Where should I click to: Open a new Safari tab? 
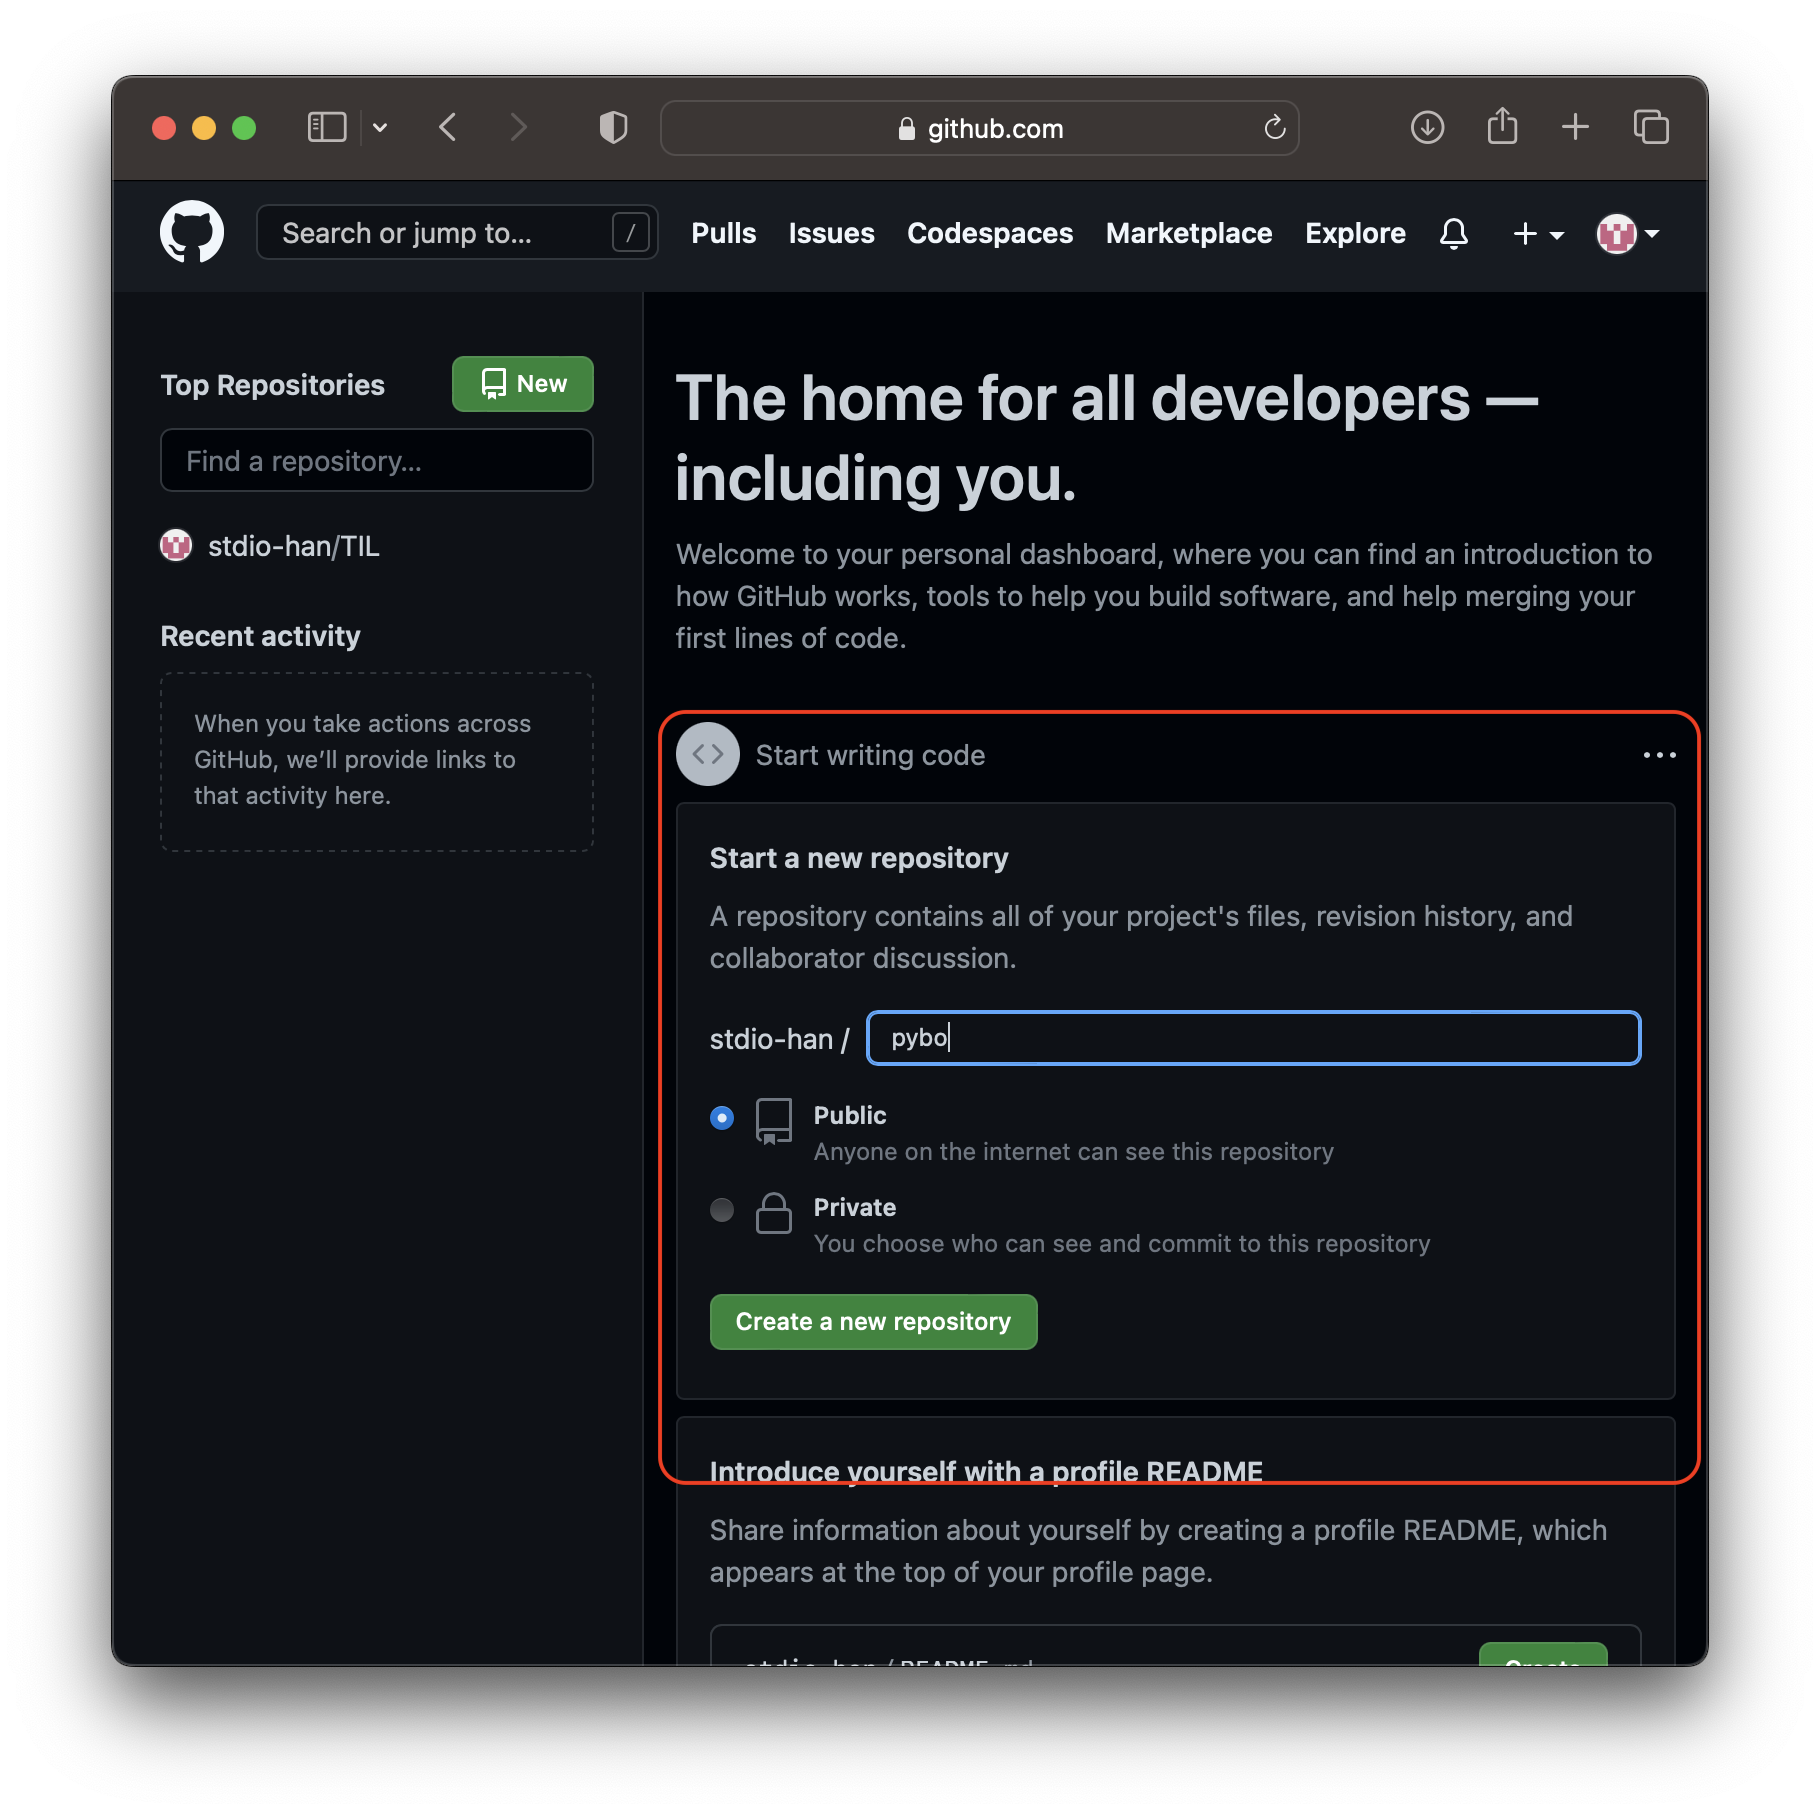tap(1575, 127)
